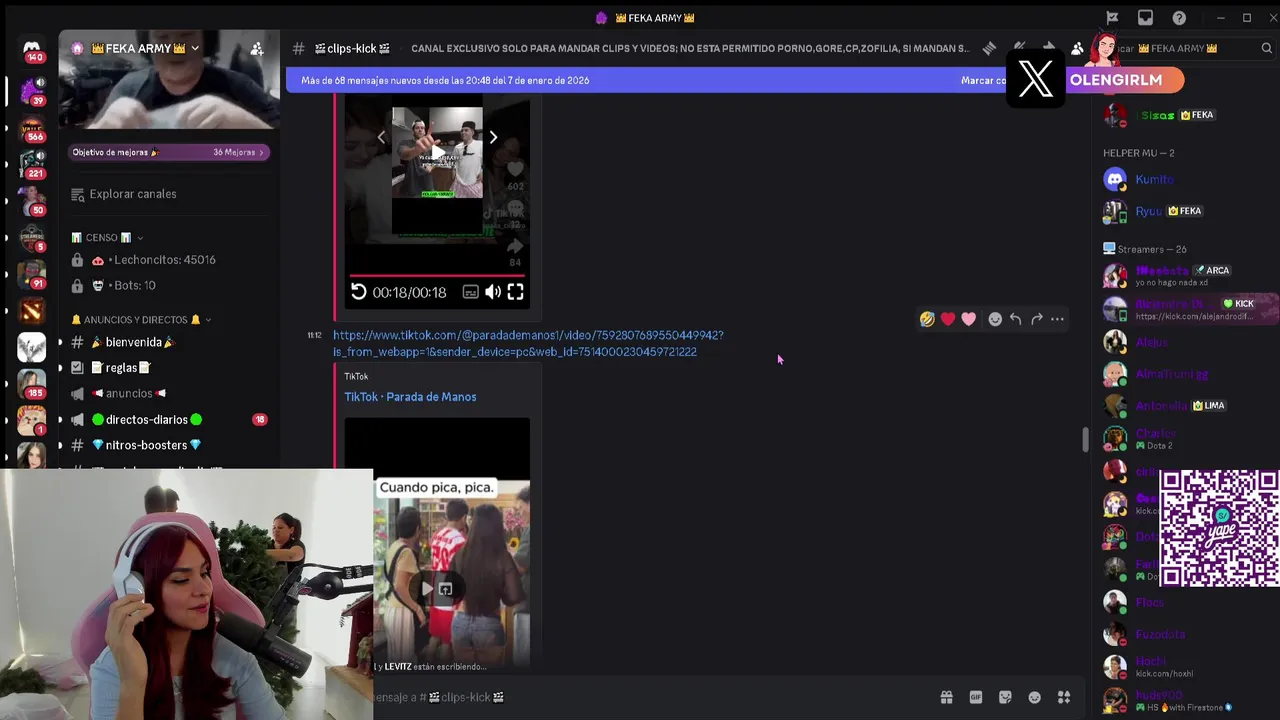Viewport: 1280px width, 720px height.
Task: Expand the Objetivo de mejoras banner
Action: tap(169, 152)
